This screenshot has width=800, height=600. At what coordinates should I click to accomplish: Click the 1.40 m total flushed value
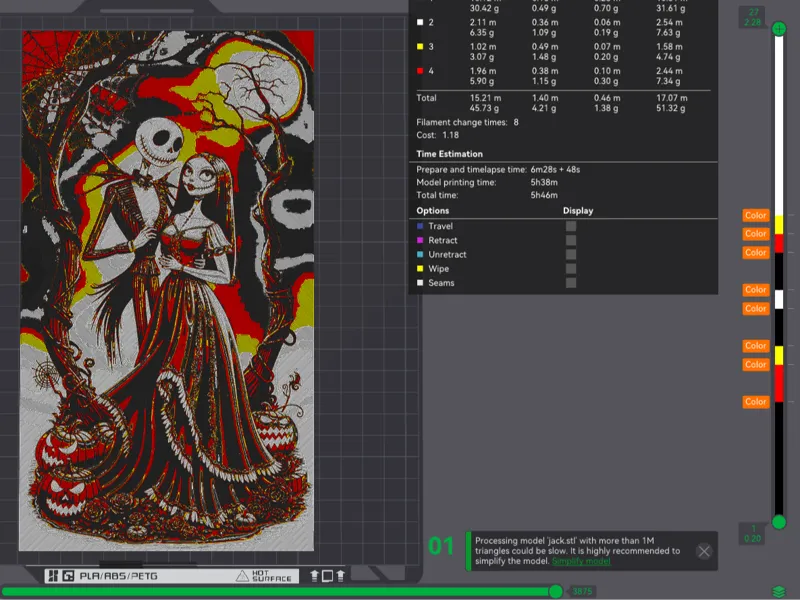[x=545, y=98]
